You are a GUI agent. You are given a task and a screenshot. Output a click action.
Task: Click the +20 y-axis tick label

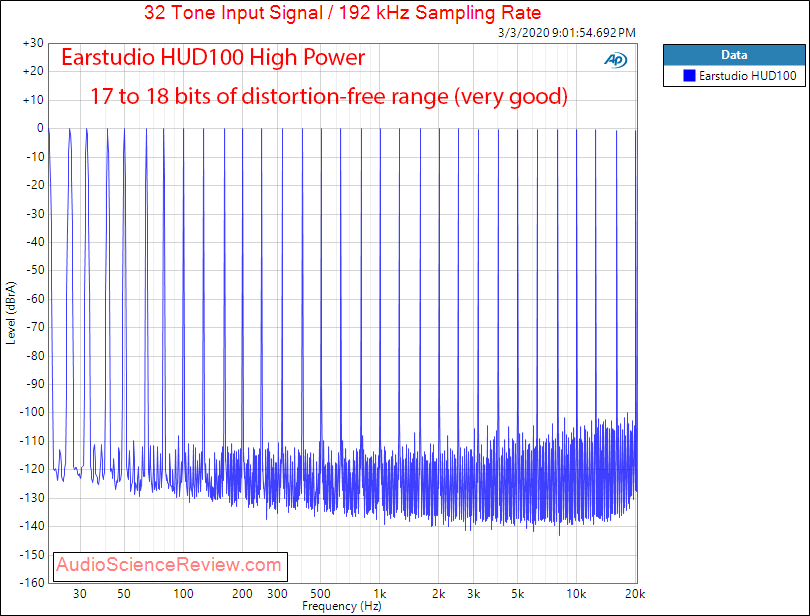pyautogui.click(x=33, y=71)
